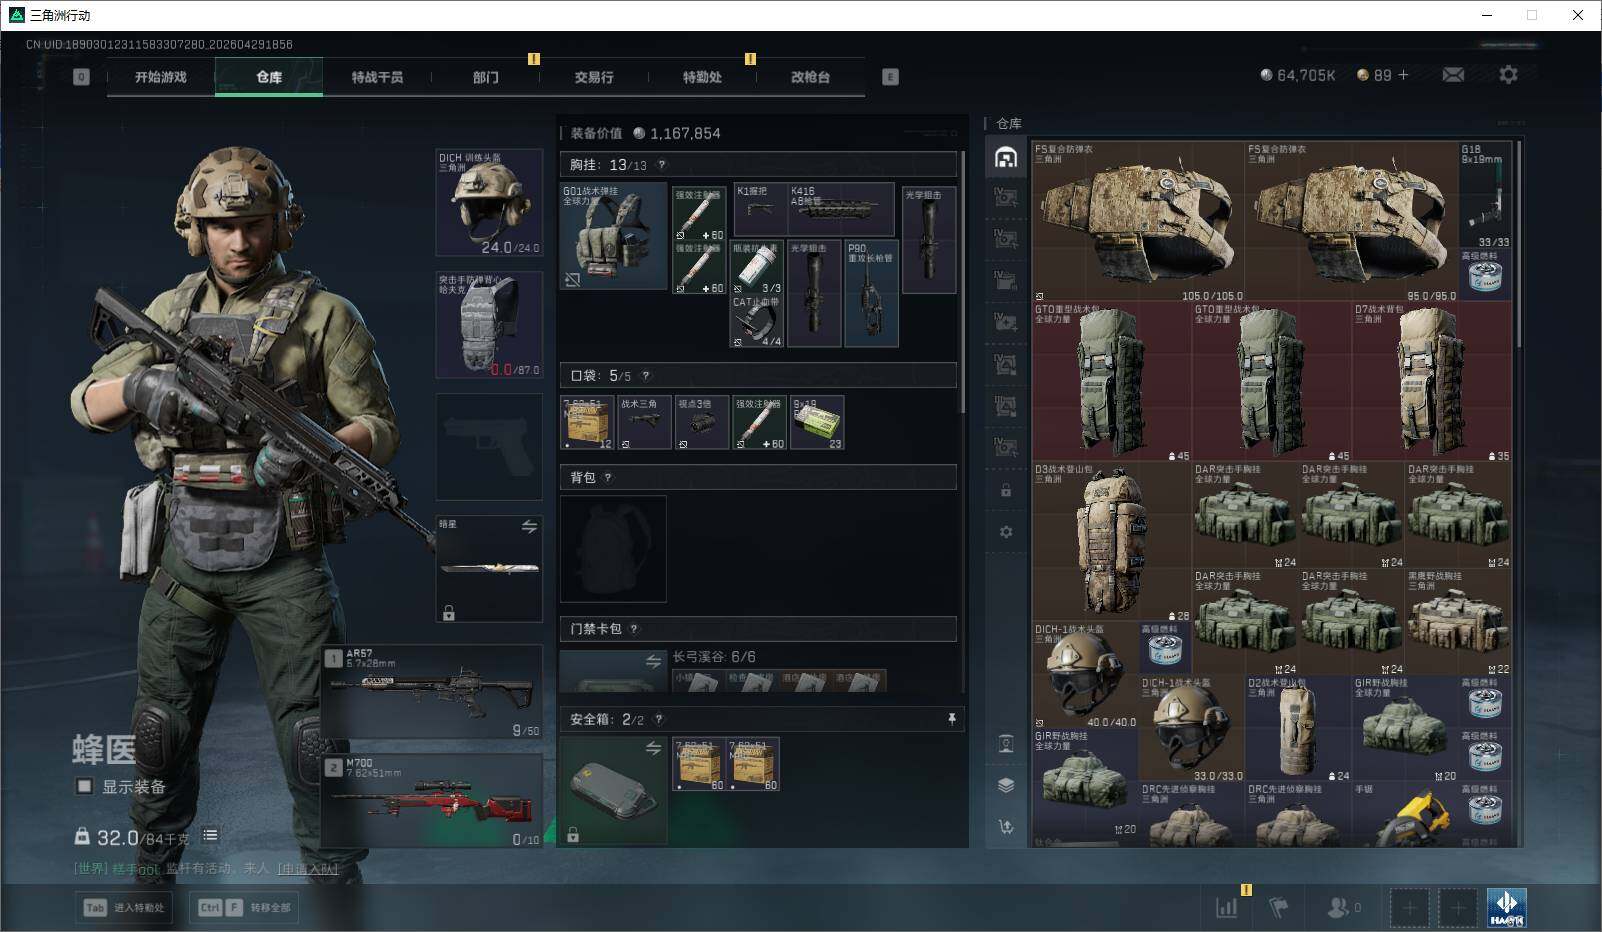Select the equipped DICH training helmet
The width and height of the screenshot is (1602, 932).
point(489,203)
